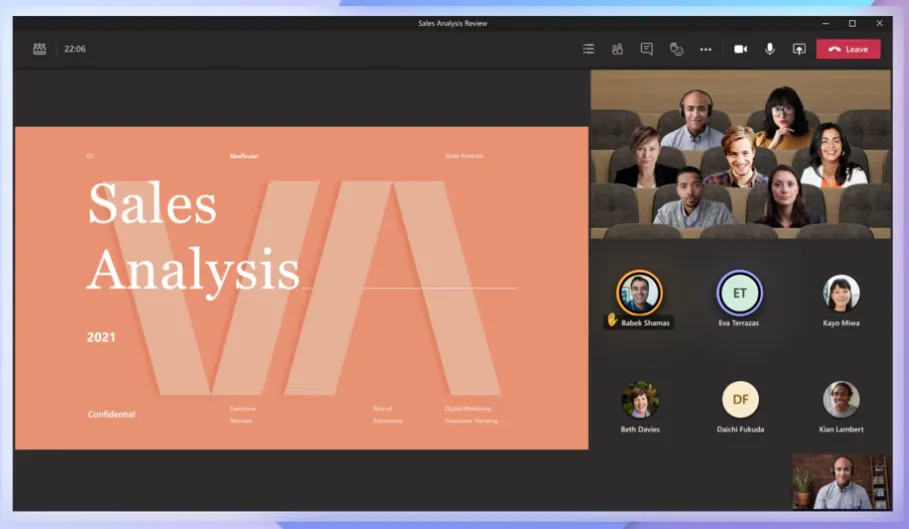Click the meeting timer 22:06
The image size is (909, 529).
click(75, 49)
